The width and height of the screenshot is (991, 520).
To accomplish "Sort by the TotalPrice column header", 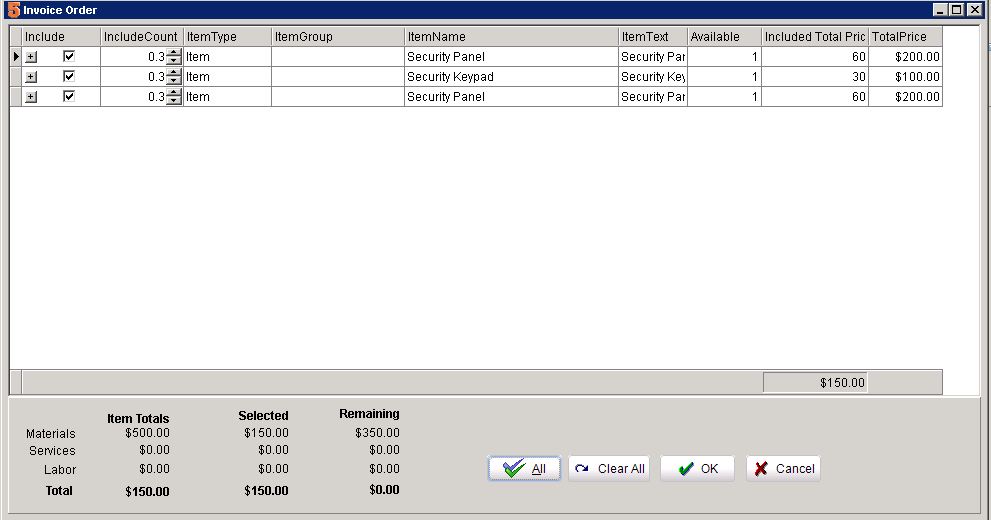I will point(906,37).
